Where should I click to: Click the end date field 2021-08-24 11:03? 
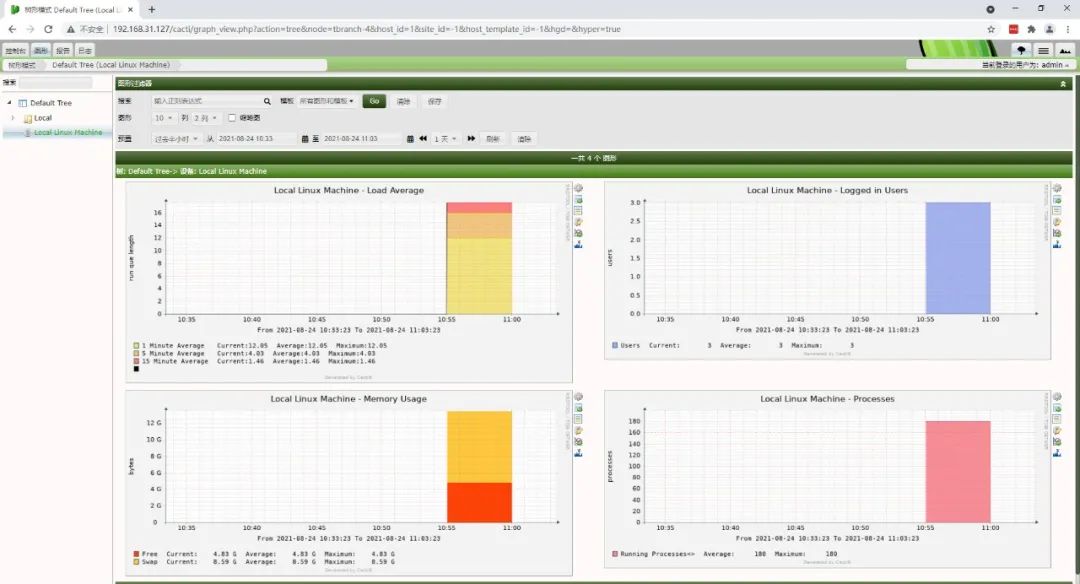click(x=362, y=139)
